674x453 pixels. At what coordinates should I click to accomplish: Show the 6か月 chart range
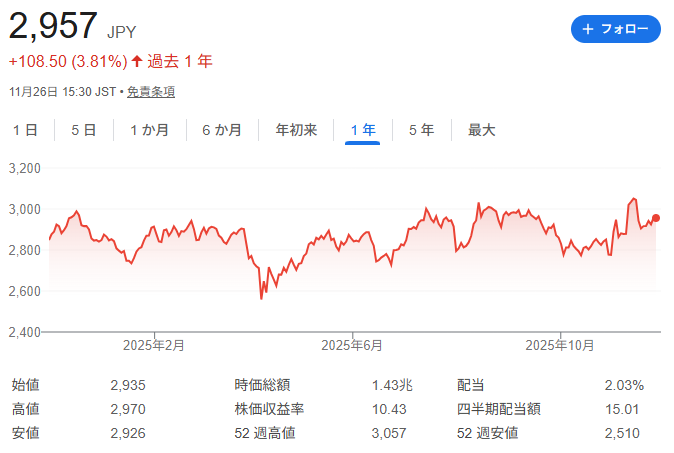click(x=221, y=130)
